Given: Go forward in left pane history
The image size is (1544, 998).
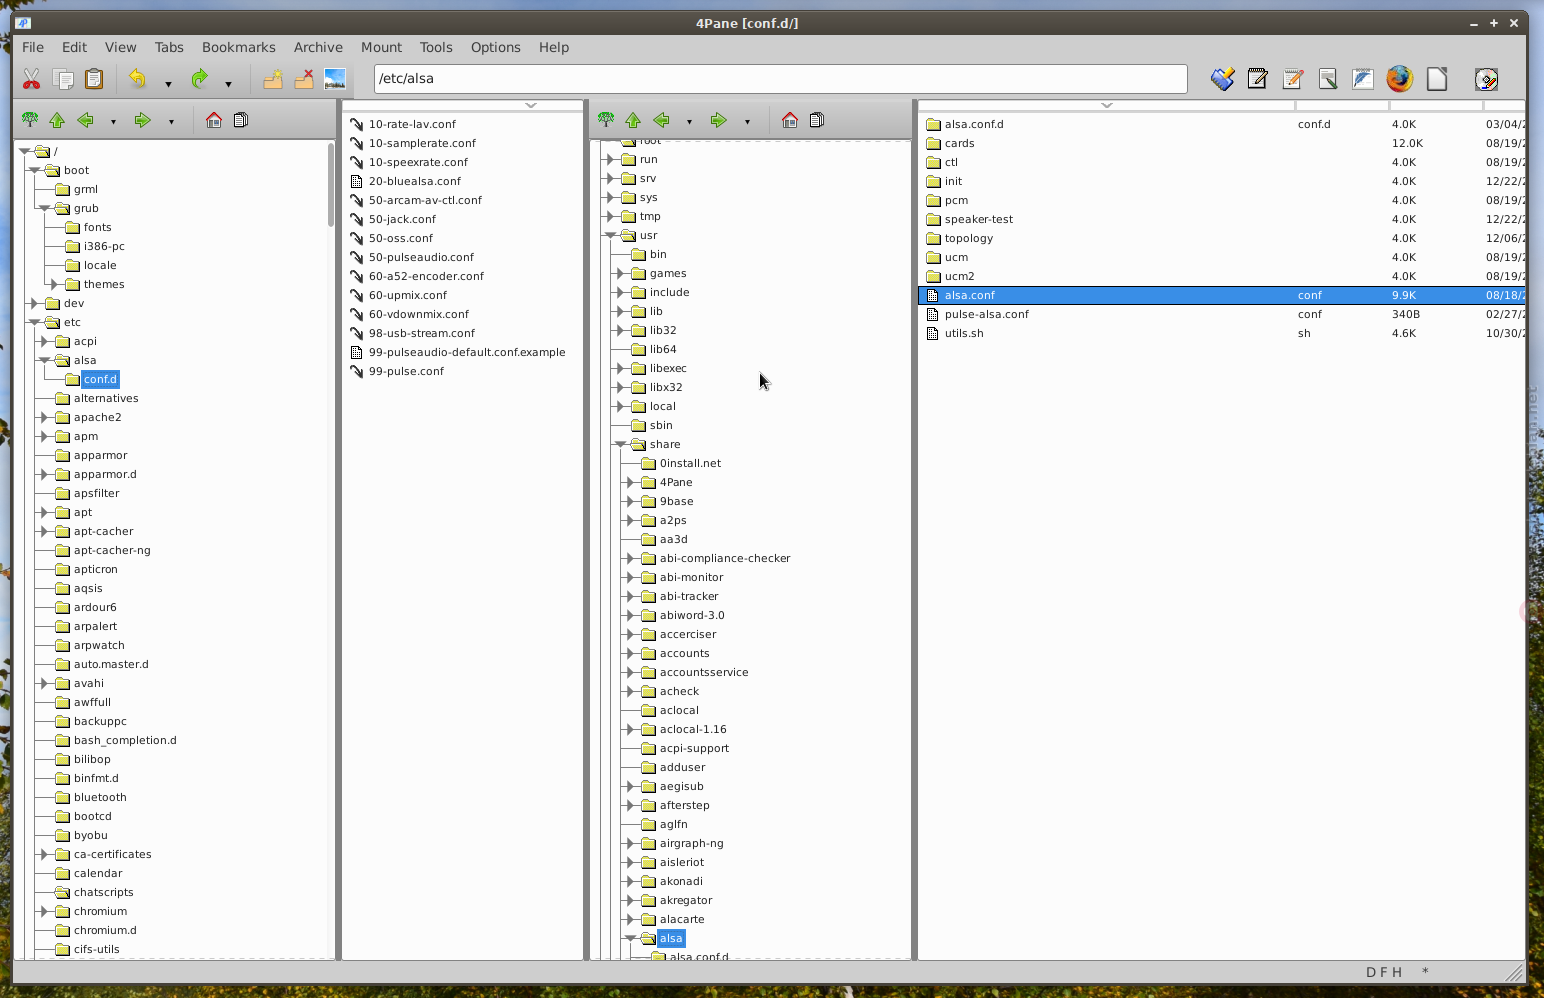Looking at the screenshot, I should [142, 120].
